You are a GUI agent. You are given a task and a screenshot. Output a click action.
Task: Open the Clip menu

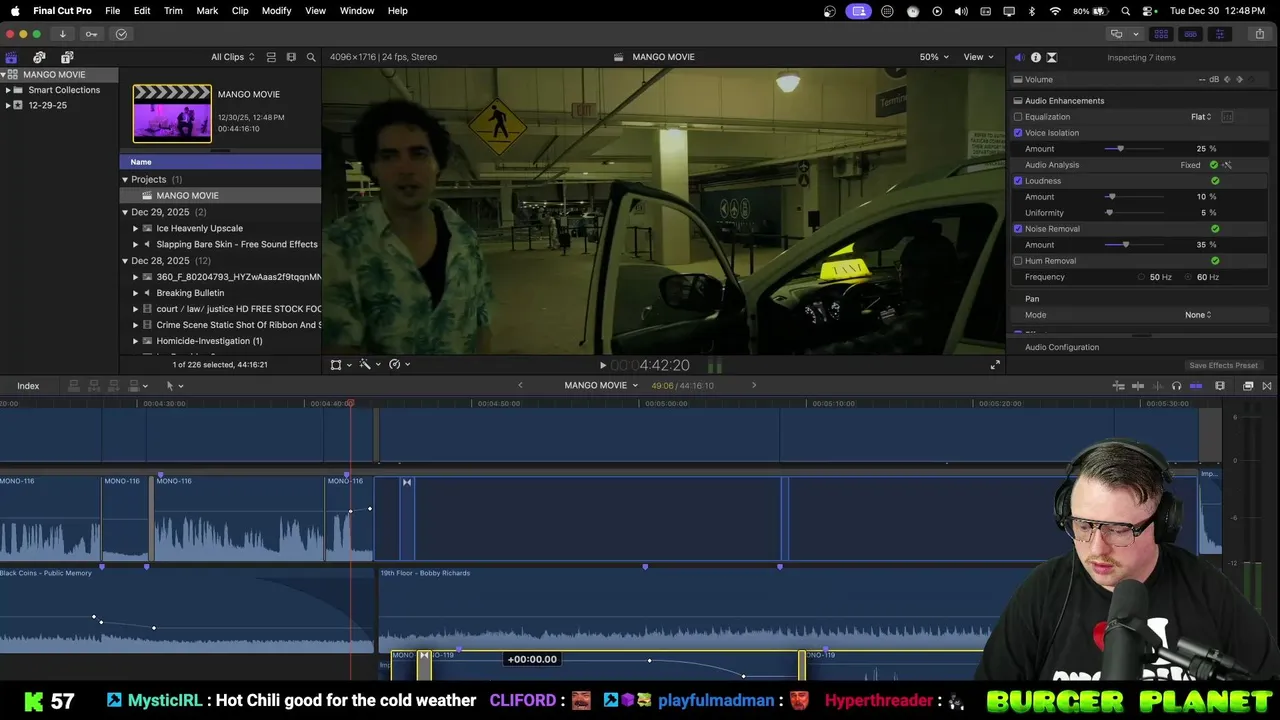point(240,11)
